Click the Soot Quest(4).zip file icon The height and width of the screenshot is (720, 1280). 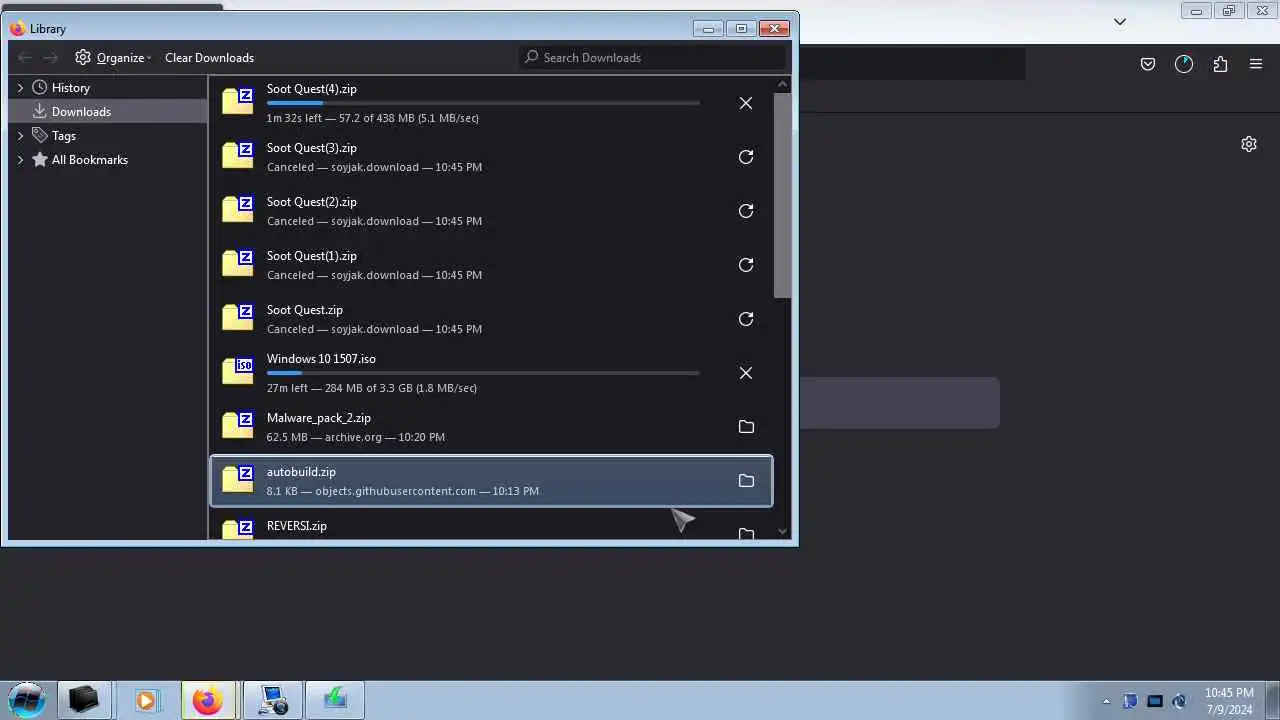[x=238, y=101]
